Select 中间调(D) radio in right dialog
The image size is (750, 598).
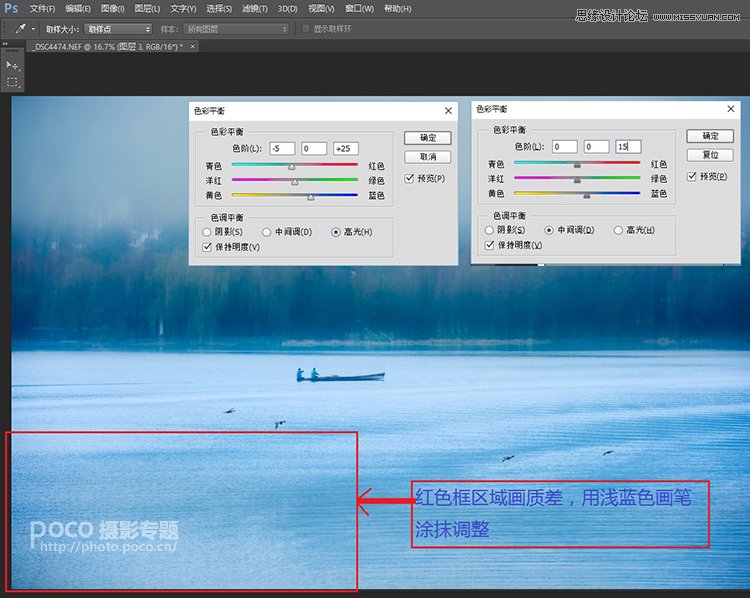(549, 230)
